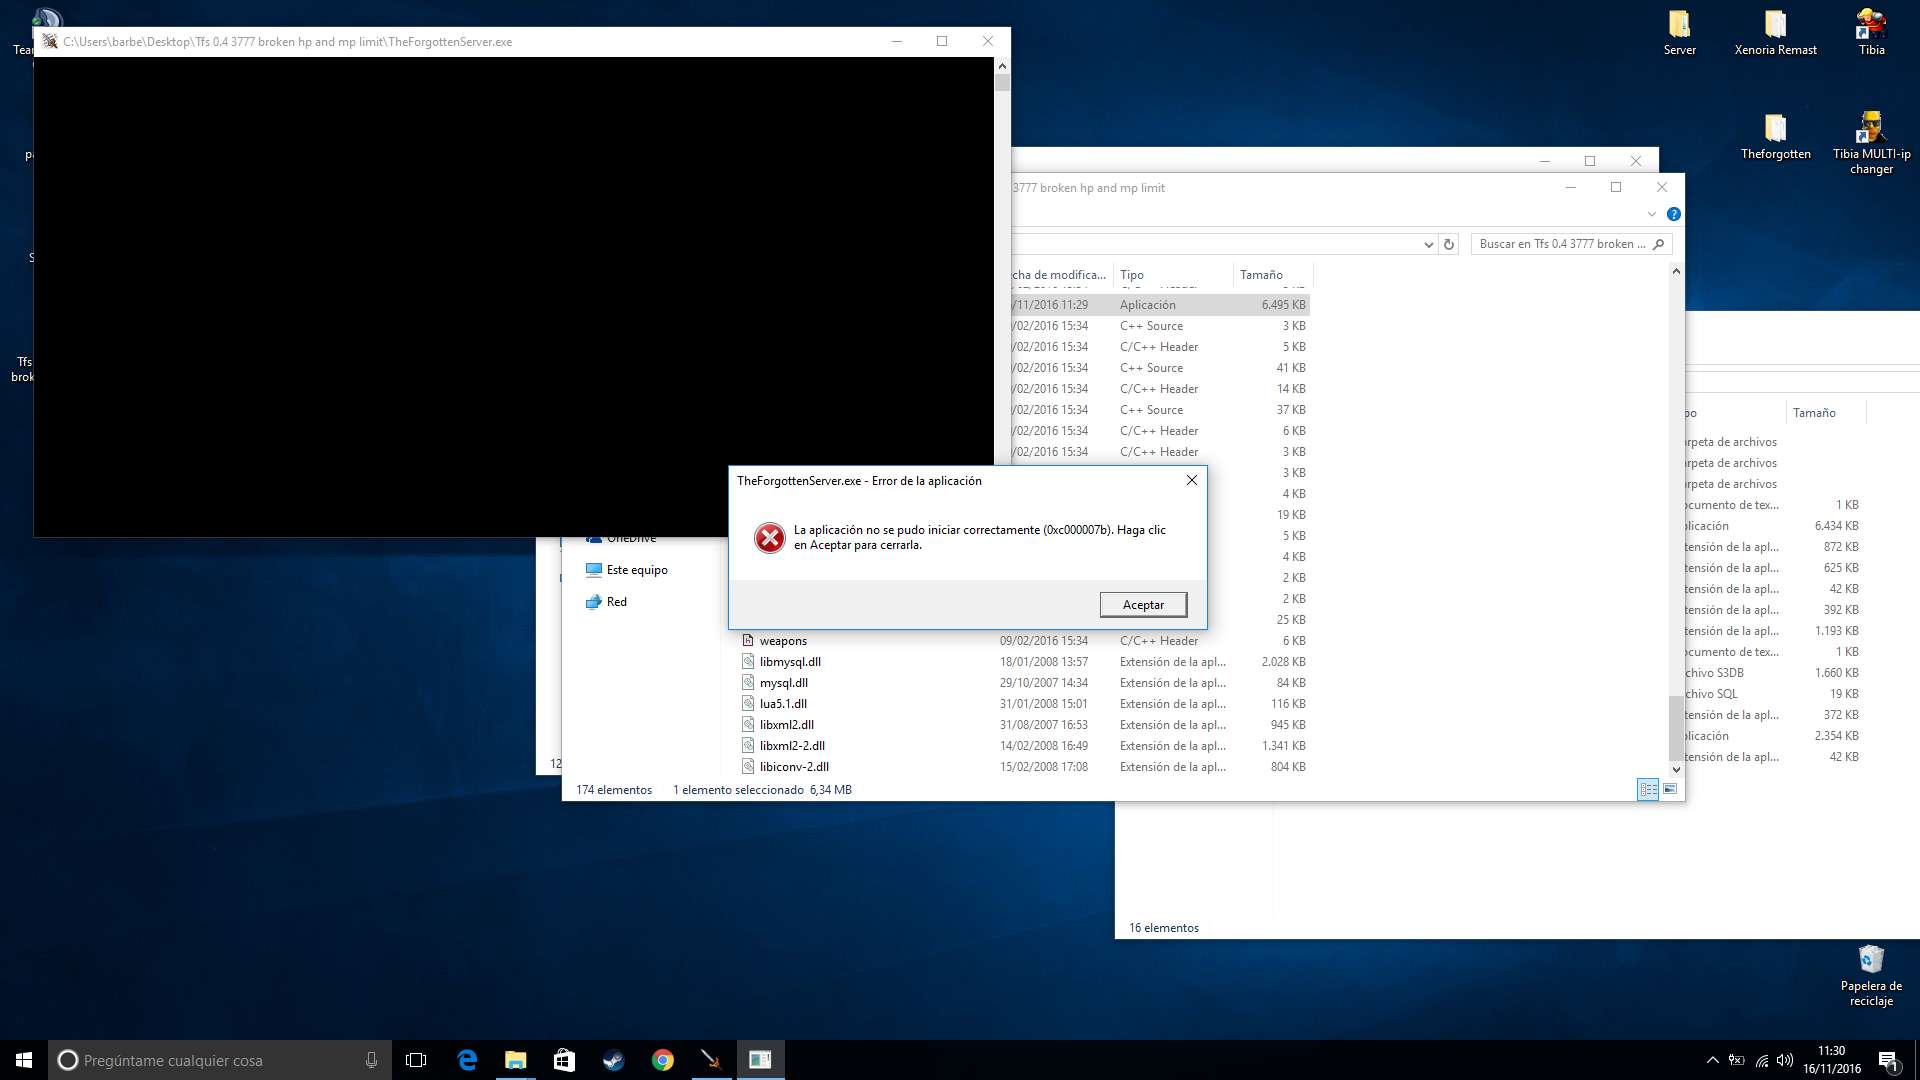Select the libxml2-2.dll file
The image size is (1920, 1080).
(1024, 746)
